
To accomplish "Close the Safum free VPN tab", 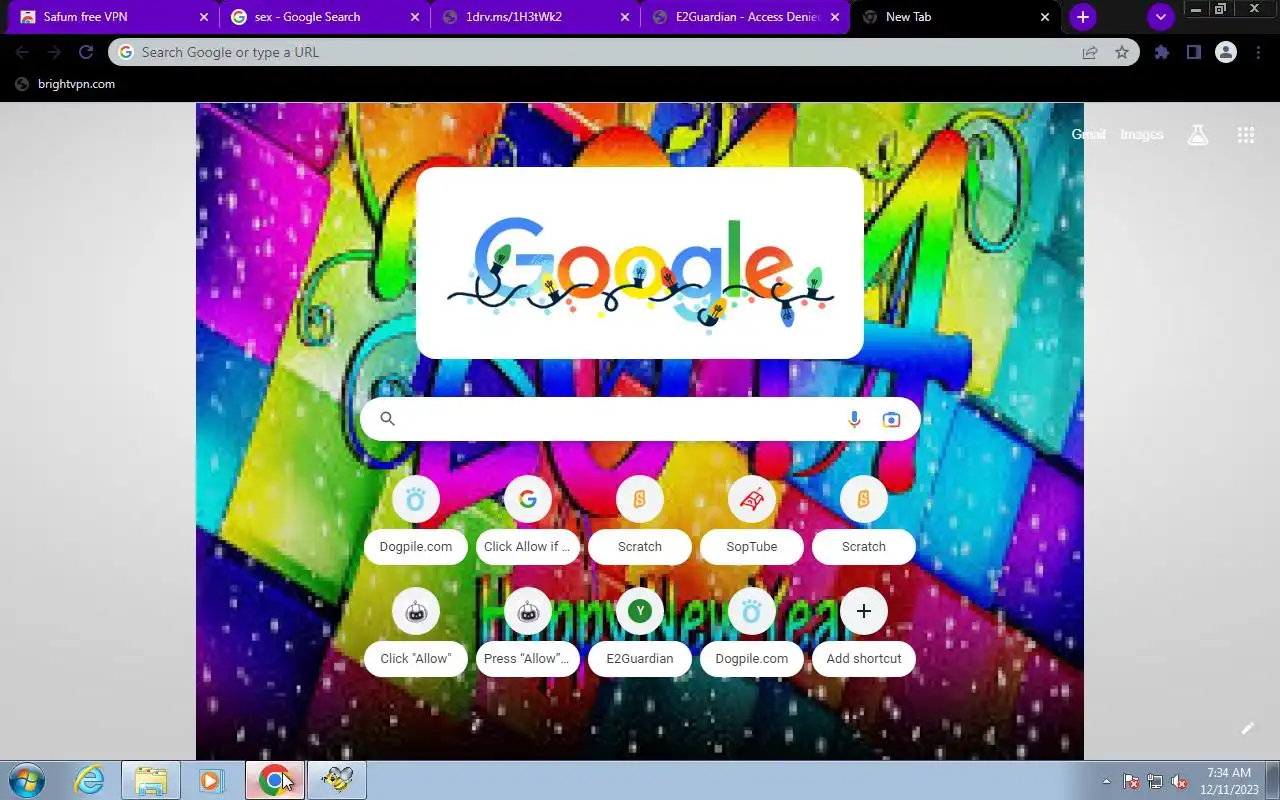I will tap(204, 17).
